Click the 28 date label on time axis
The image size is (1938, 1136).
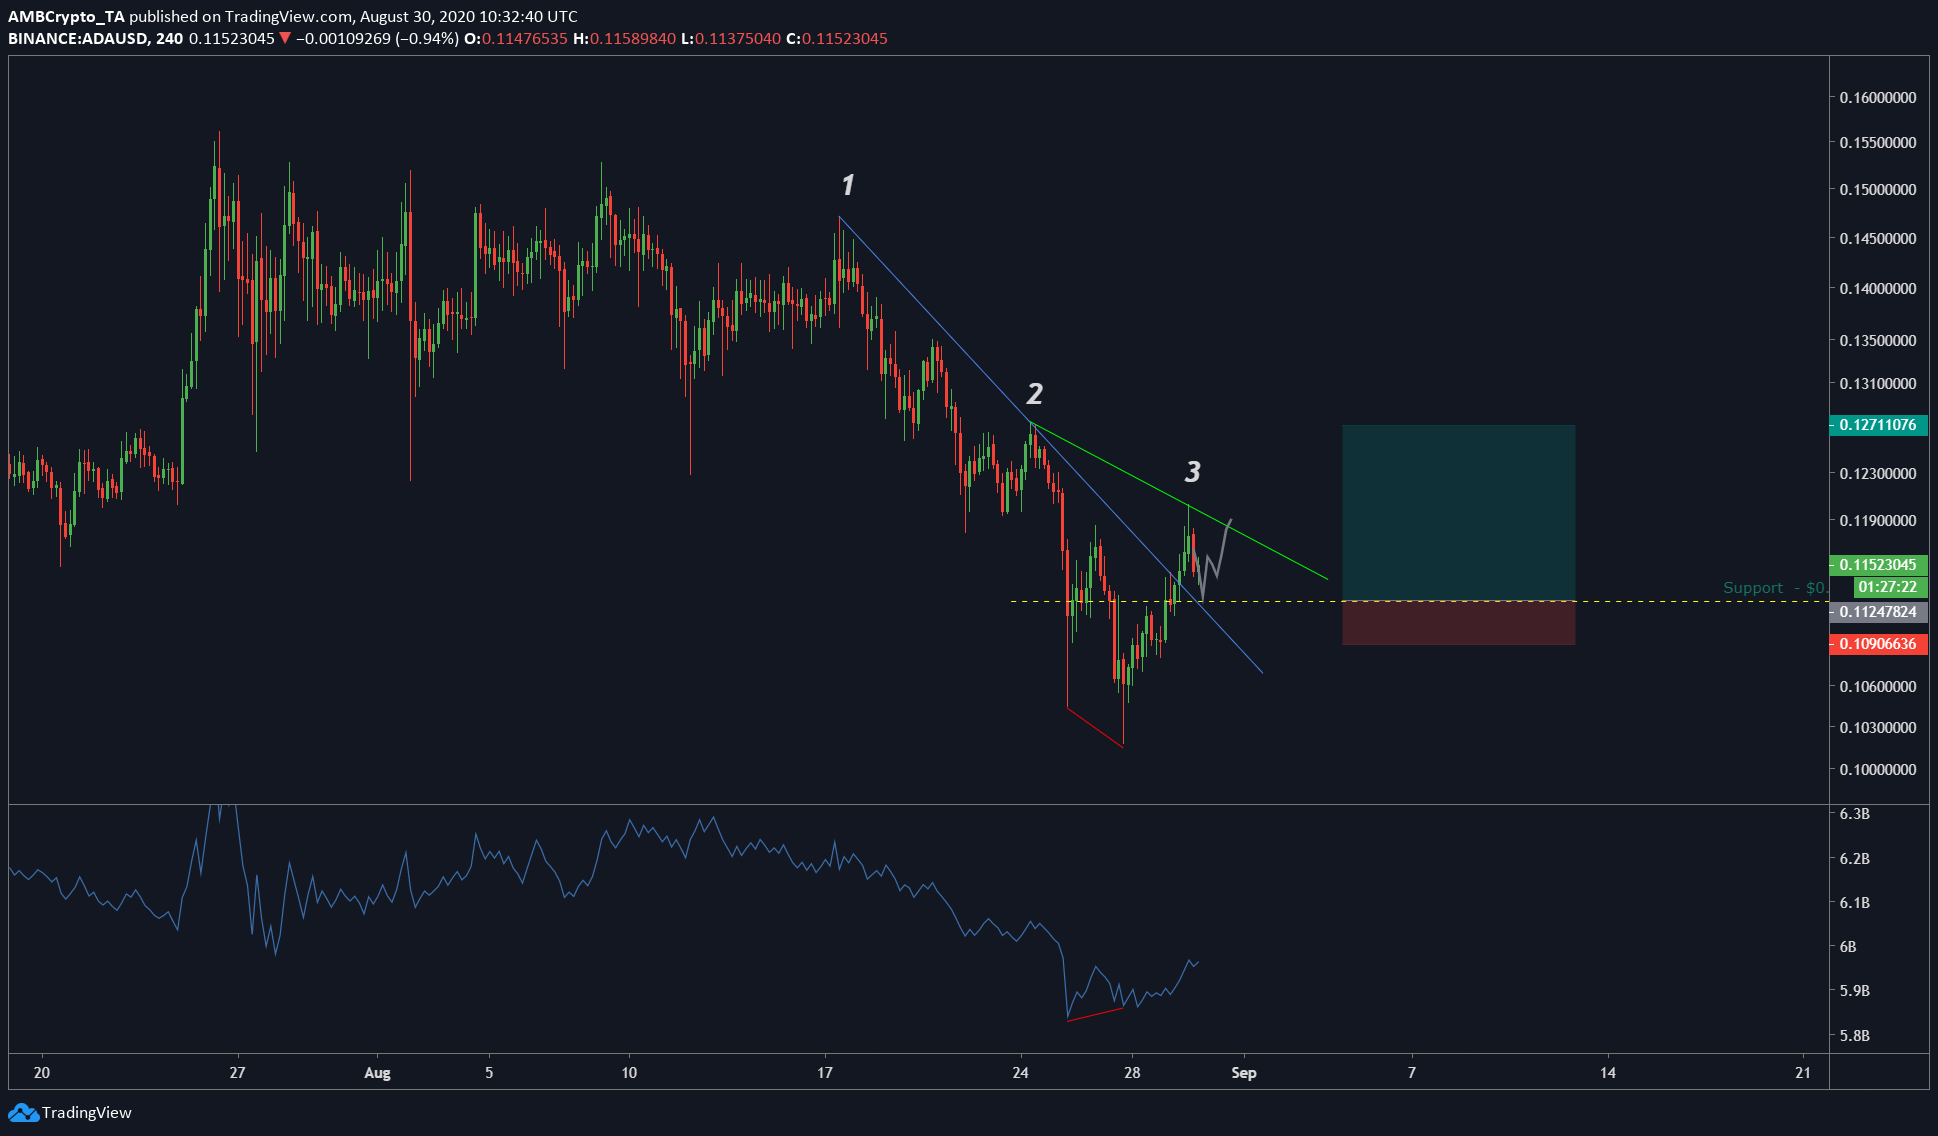click(1131, 1073)
